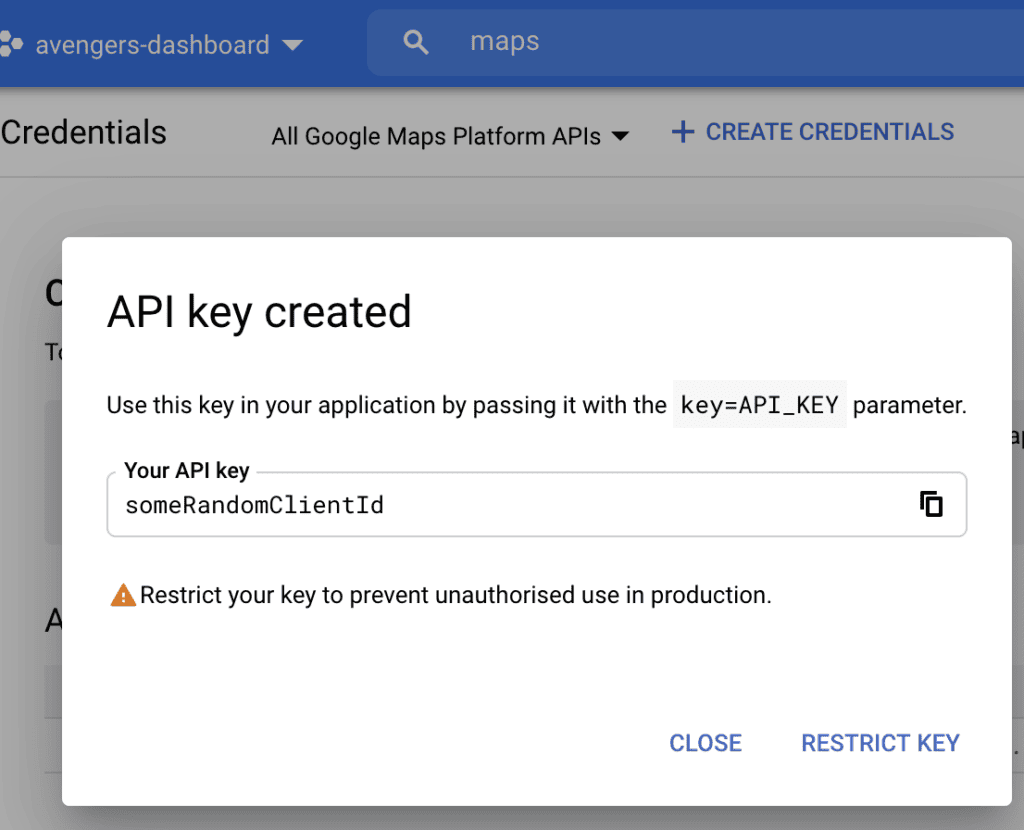The image size is (1024, 830).
Task: Dismiss the dialog with CLOSE
Action: click(x=705, y=742)
